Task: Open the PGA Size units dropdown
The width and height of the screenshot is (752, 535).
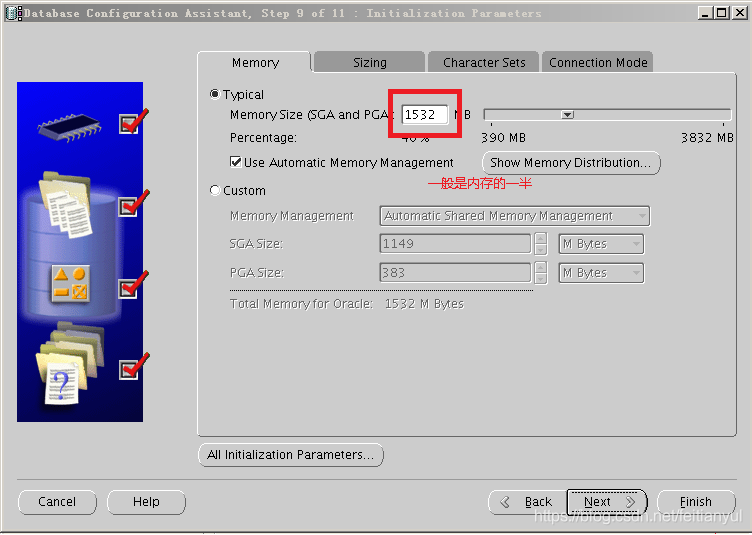Action: [x=601, y=272]
